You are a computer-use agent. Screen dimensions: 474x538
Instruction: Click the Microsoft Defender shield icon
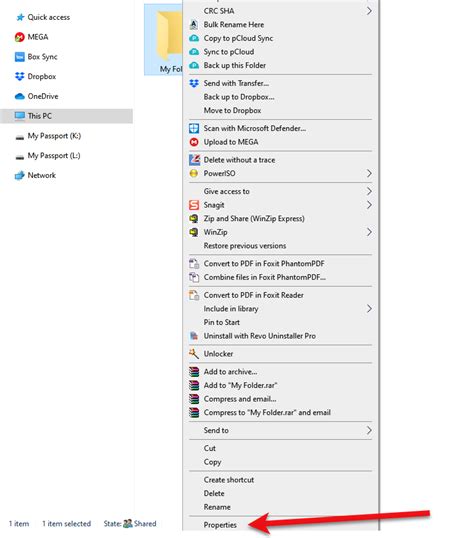[x=194, y=128]
